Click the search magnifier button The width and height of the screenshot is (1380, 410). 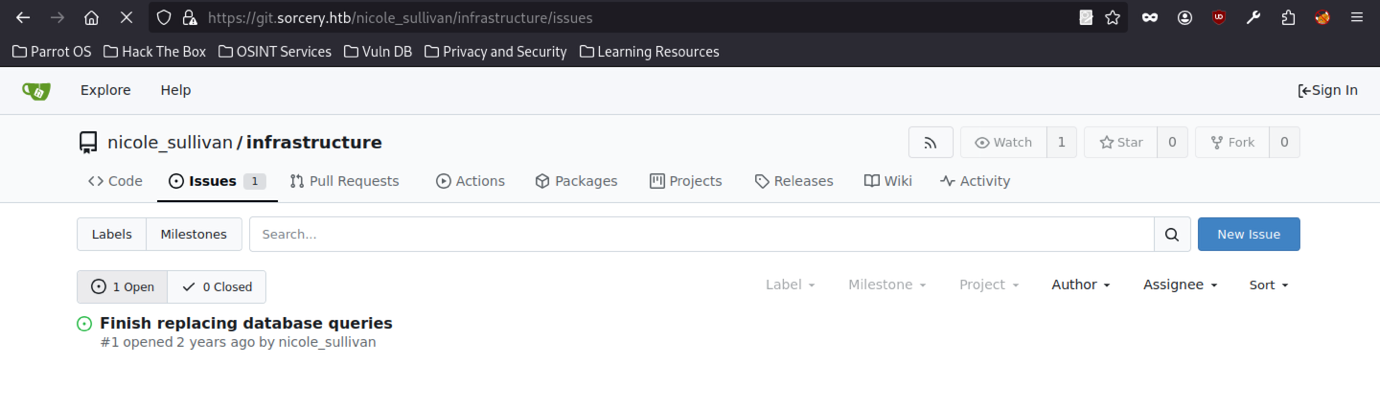[x=1171, y=234]
